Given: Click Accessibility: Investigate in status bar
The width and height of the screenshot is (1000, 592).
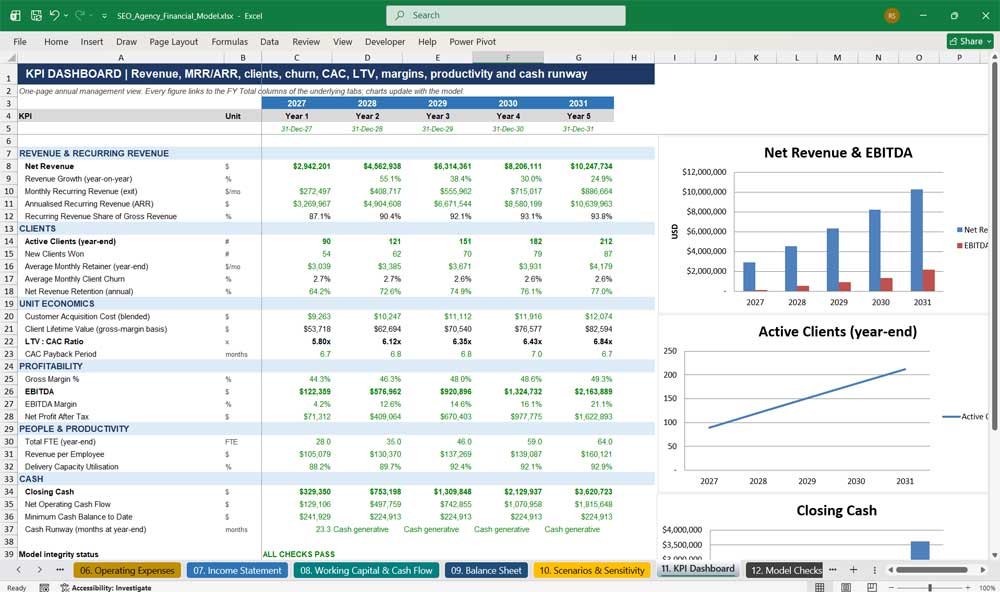Looking at the screenshot, I should tap(106, 588).
